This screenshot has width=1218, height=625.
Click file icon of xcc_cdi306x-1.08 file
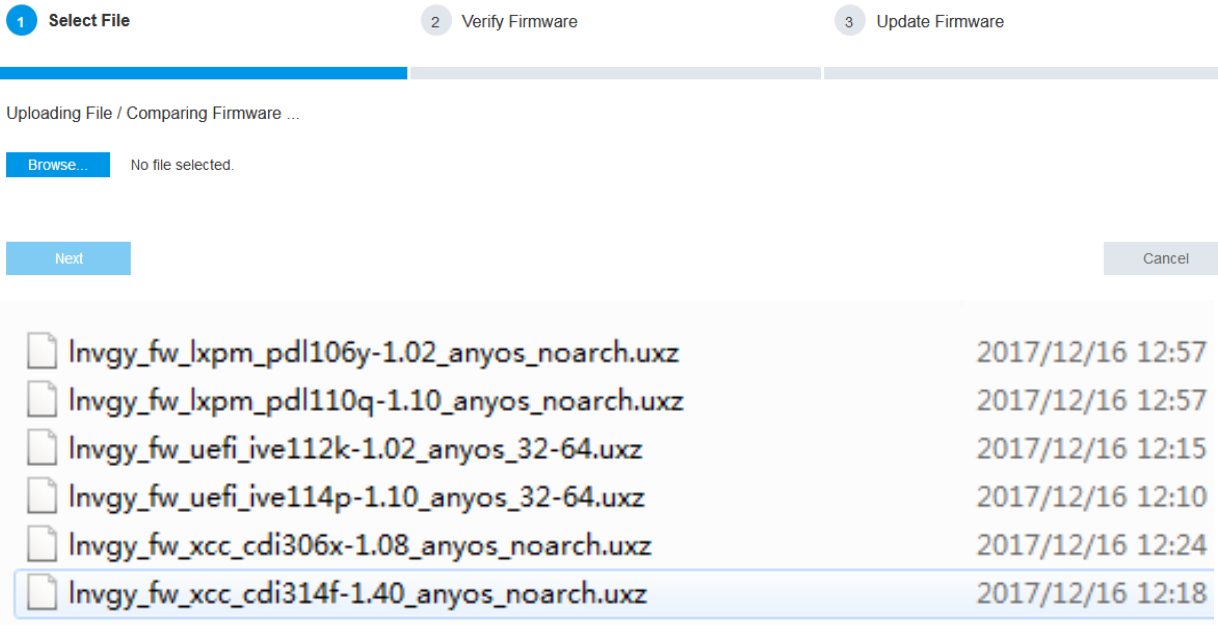(41, 545)
